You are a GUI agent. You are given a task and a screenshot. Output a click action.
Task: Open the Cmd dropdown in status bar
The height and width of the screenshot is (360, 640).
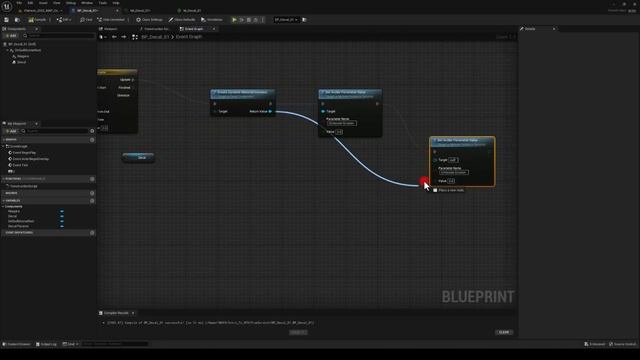click(x=70, y=344)
